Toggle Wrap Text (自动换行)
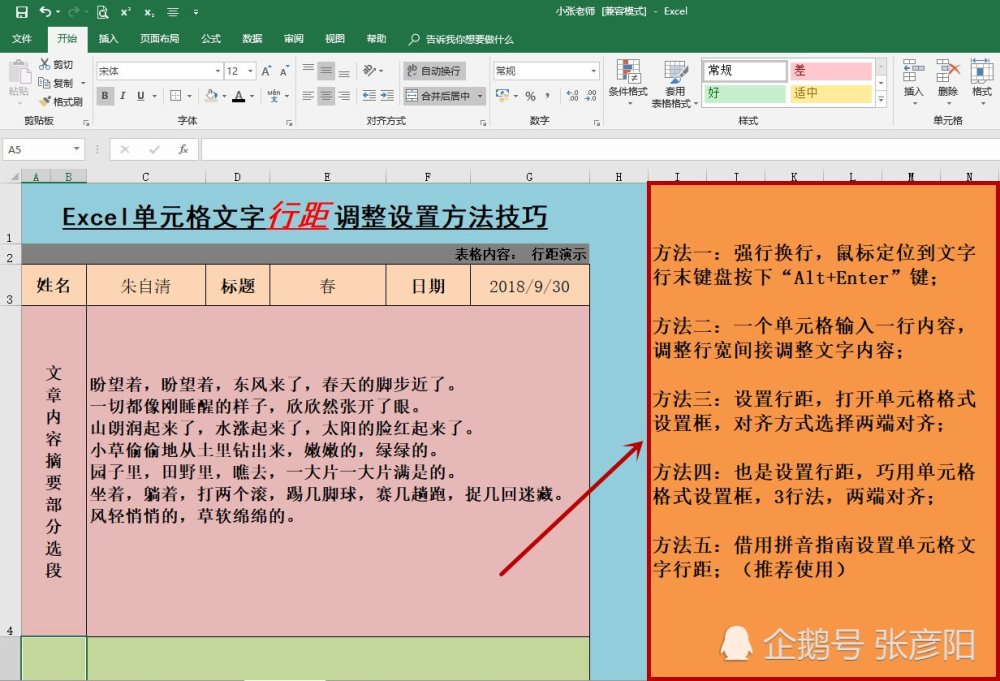1000x681 pixels. coord(433,70)
